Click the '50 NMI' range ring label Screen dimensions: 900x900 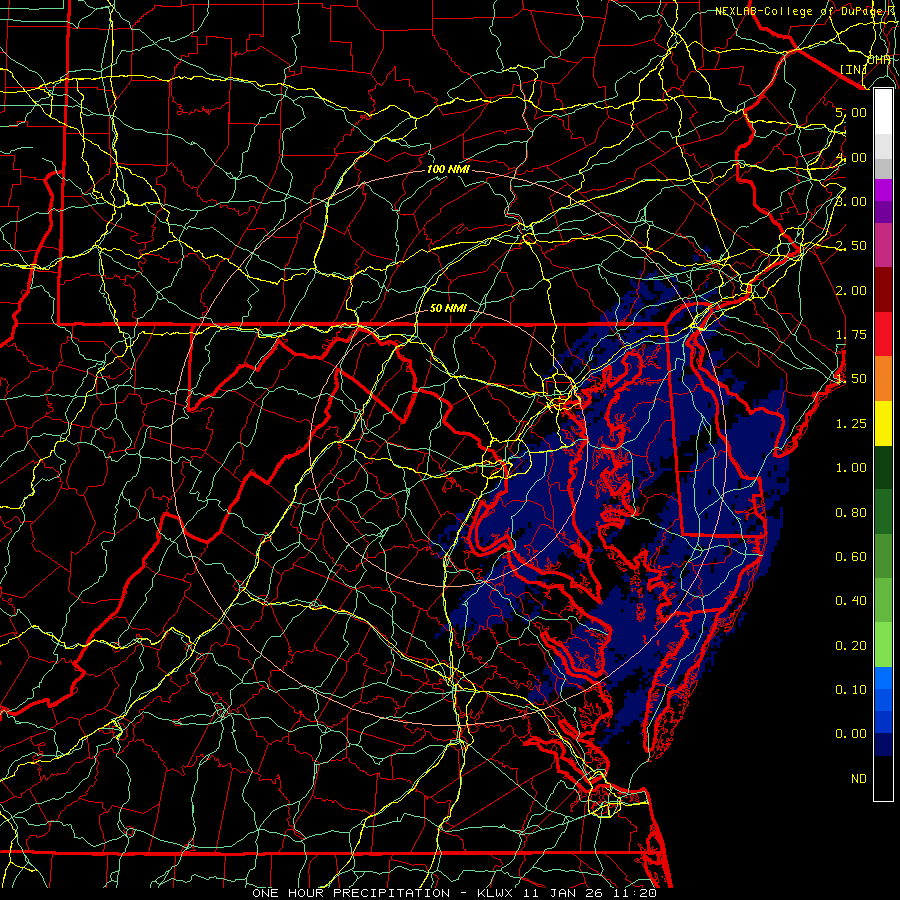pyautogui.click(x=448, y=308)
